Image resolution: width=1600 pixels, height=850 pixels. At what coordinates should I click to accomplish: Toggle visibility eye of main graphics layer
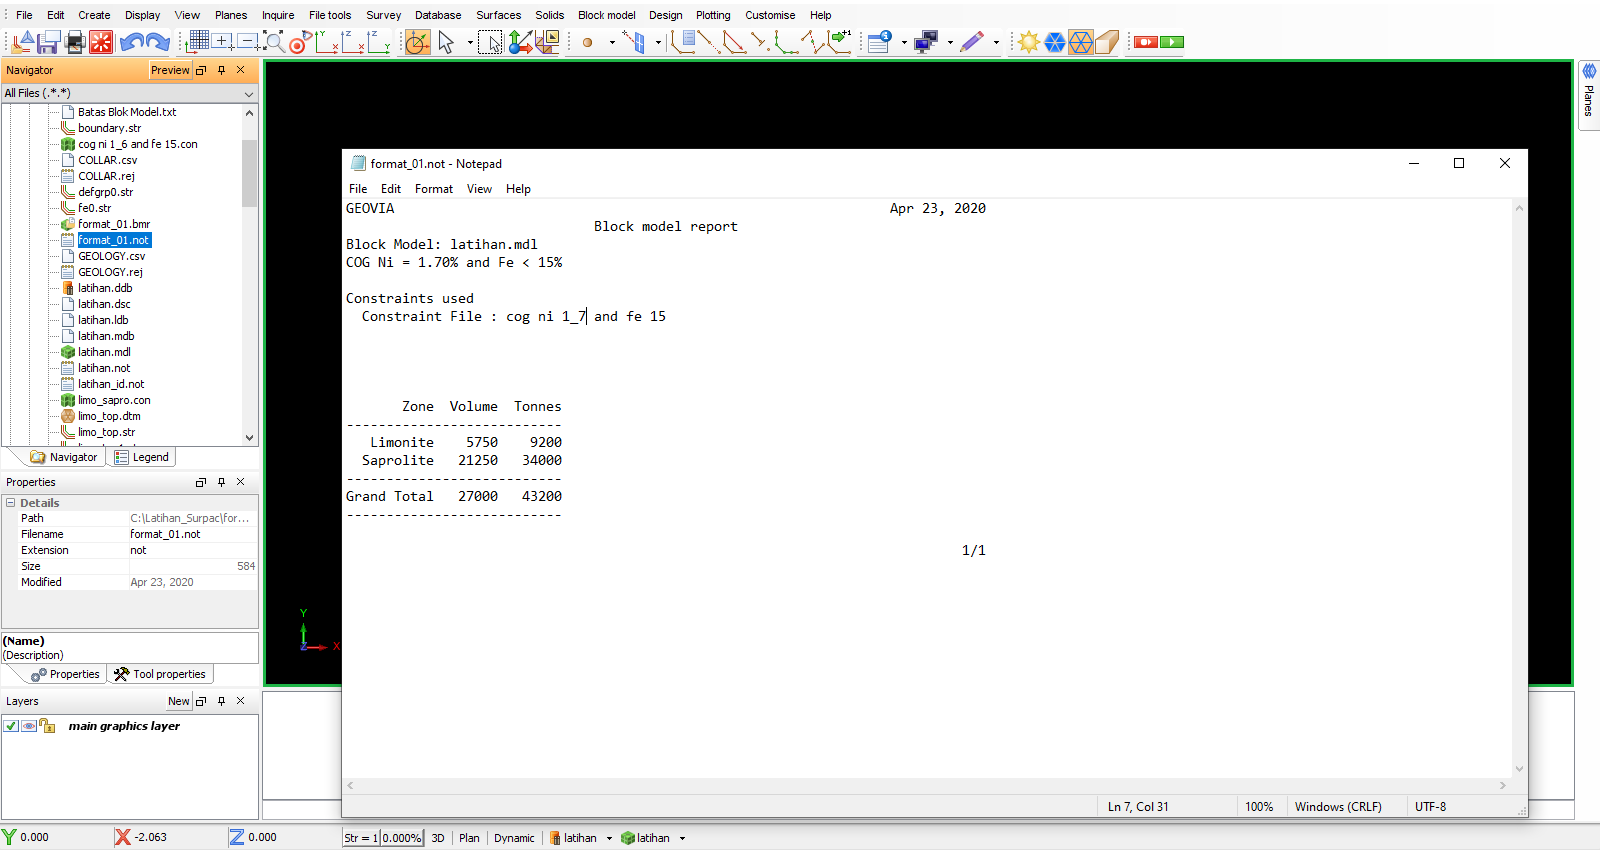tap(29, 726)
